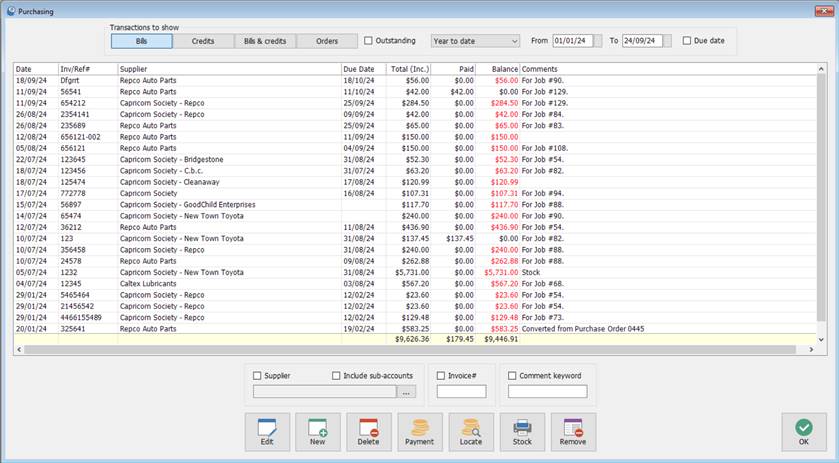
Task: Select Capricorn Society - GoodChild Enterprises row
Action: click(416, 204)
